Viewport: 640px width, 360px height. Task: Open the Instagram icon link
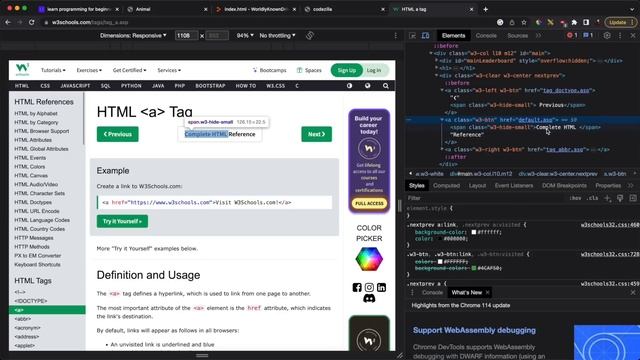369,287
